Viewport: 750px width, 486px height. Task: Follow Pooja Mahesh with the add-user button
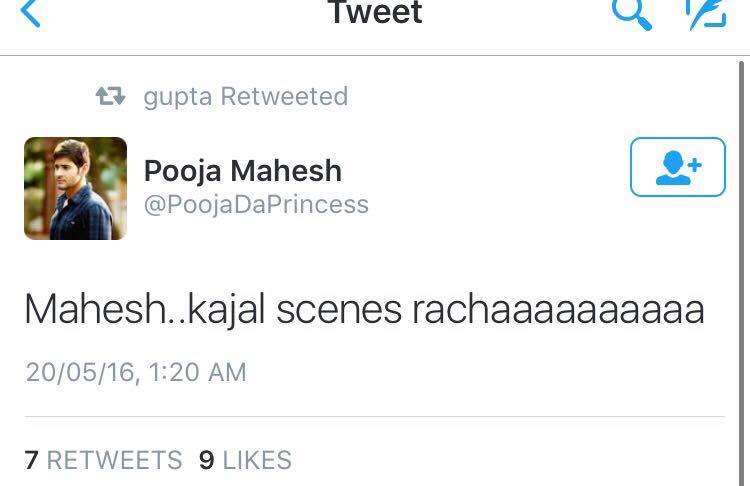(x=677, y=167)
